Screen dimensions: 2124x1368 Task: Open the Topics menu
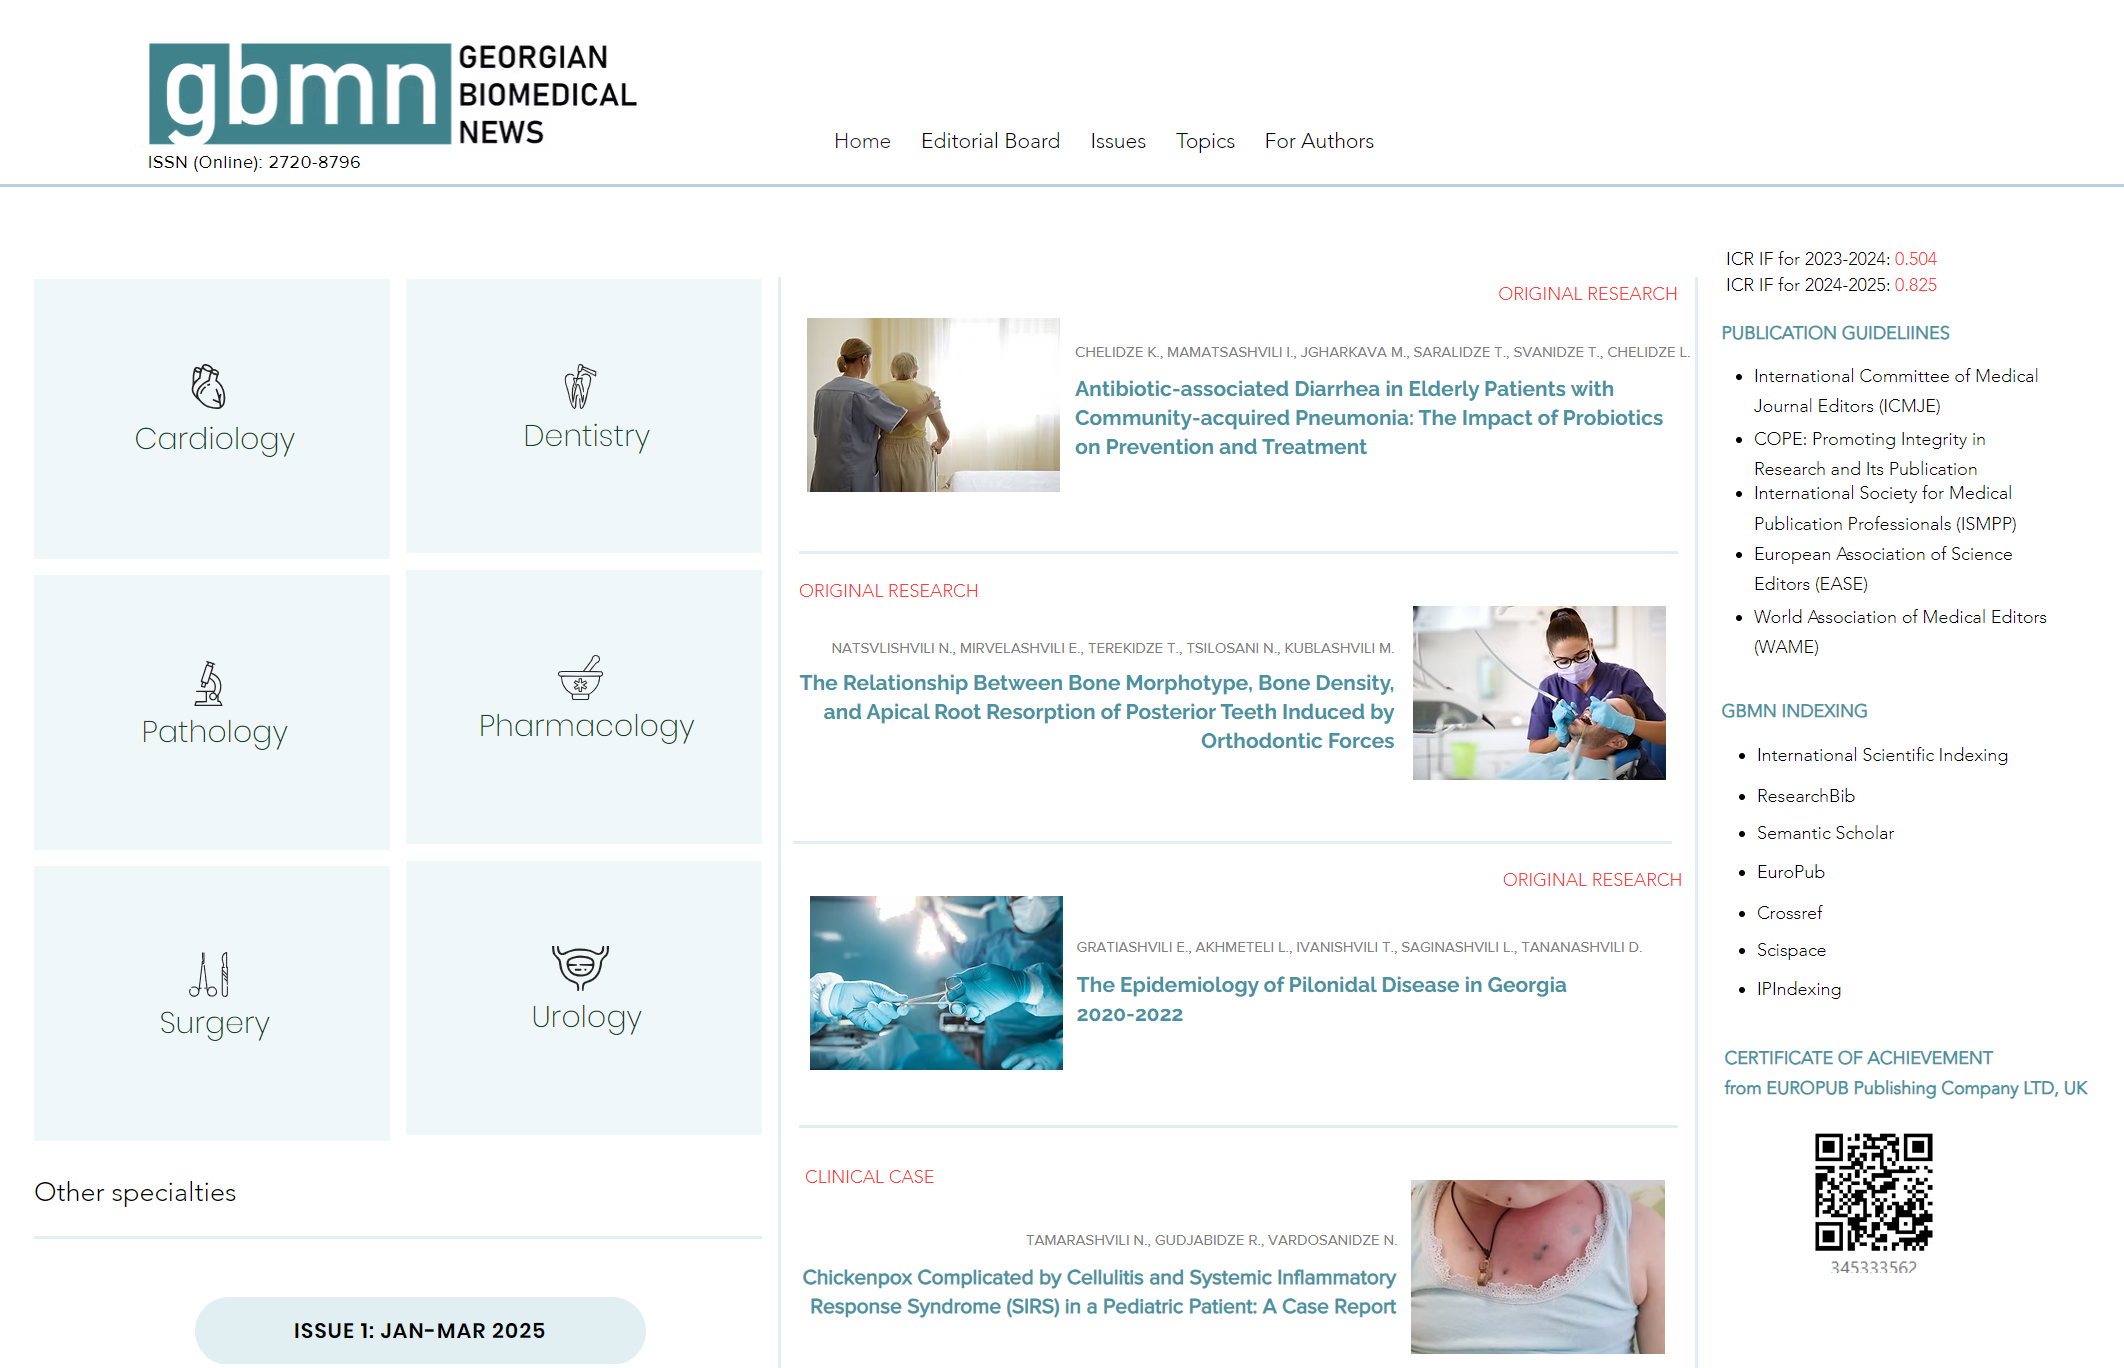1205,141
